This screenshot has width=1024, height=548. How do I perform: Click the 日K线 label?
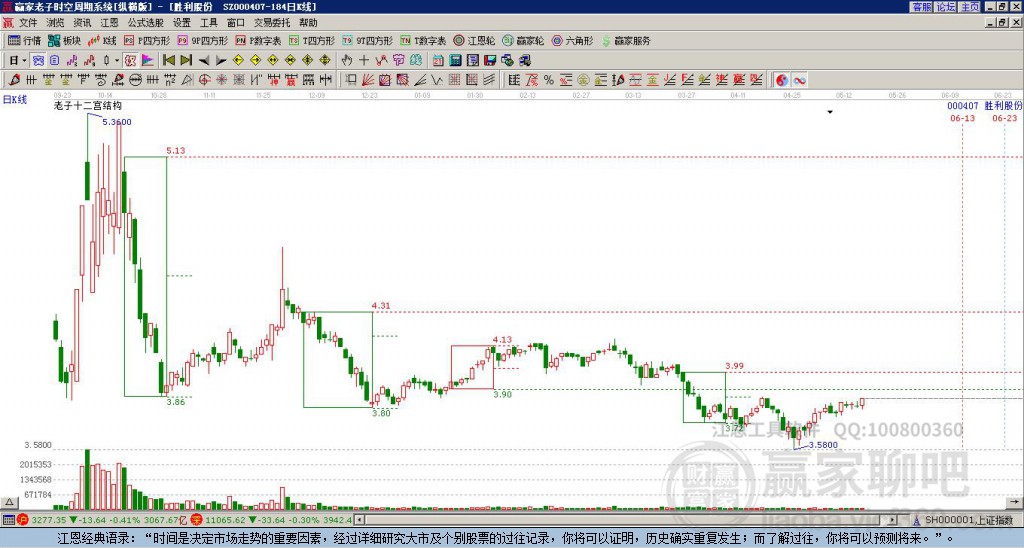15,100
